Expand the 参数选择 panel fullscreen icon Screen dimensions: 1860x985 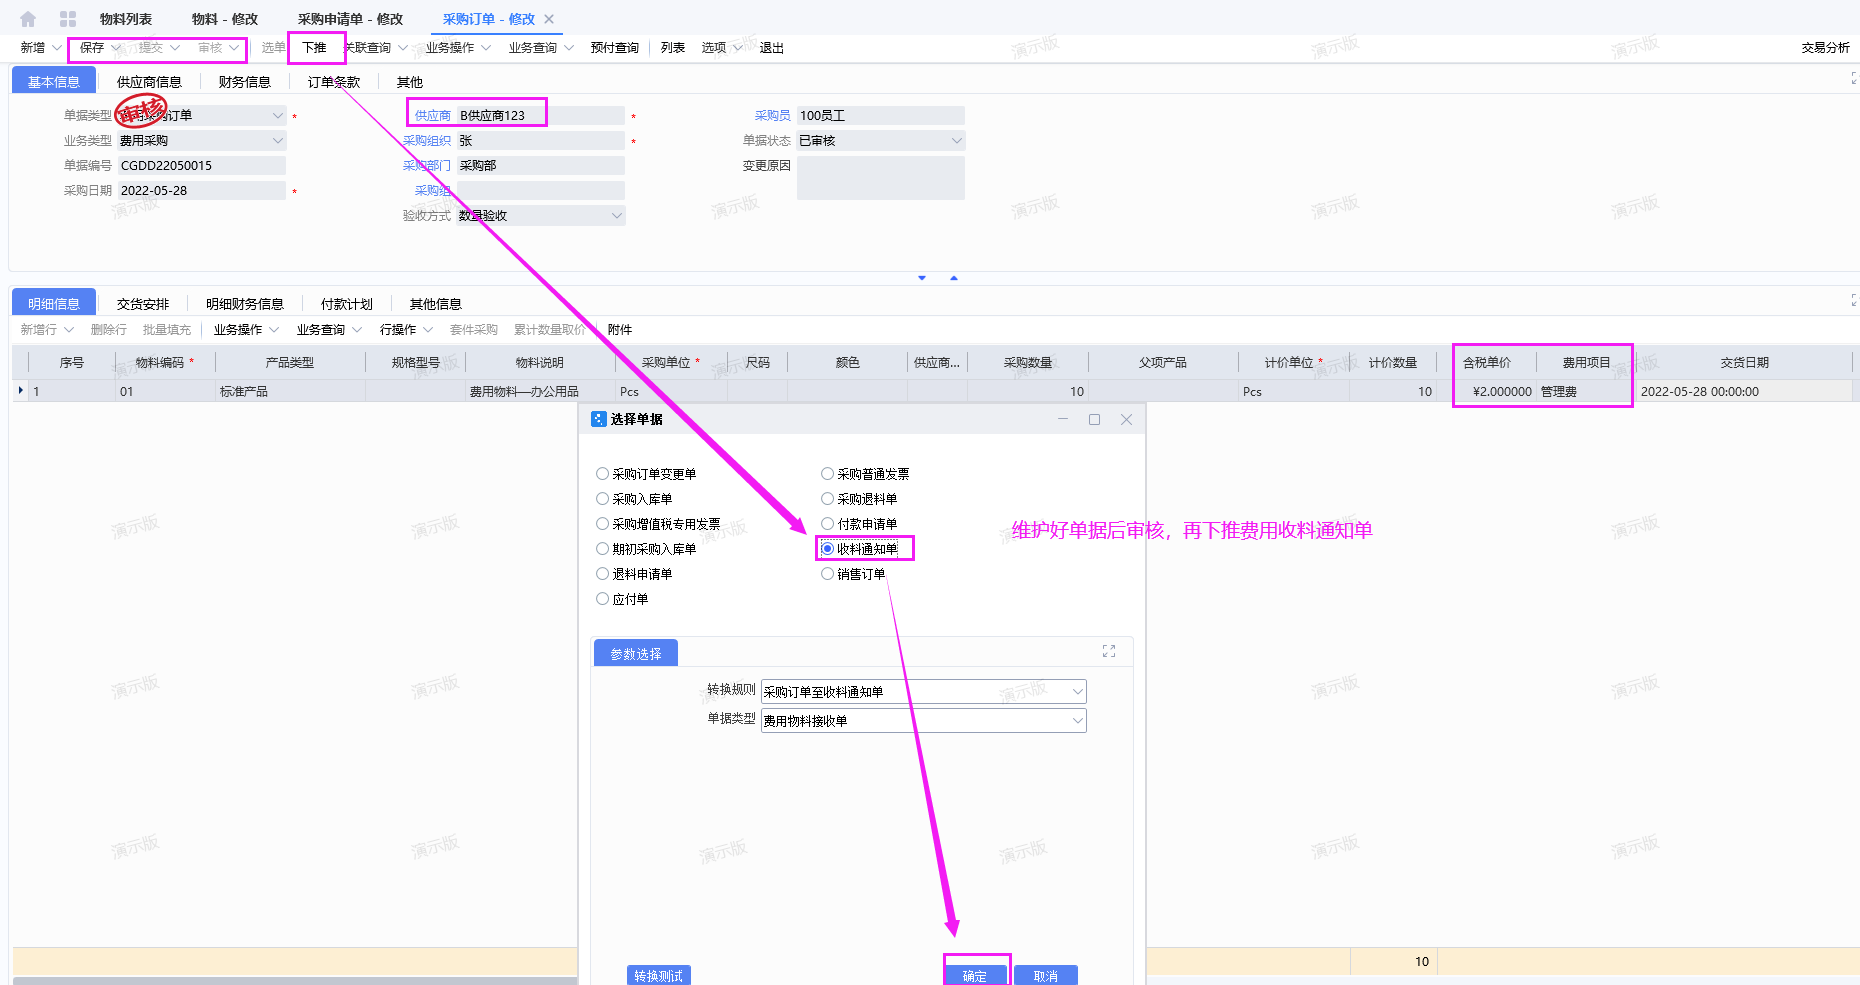pyautogui.click(x=1108, y=651)
